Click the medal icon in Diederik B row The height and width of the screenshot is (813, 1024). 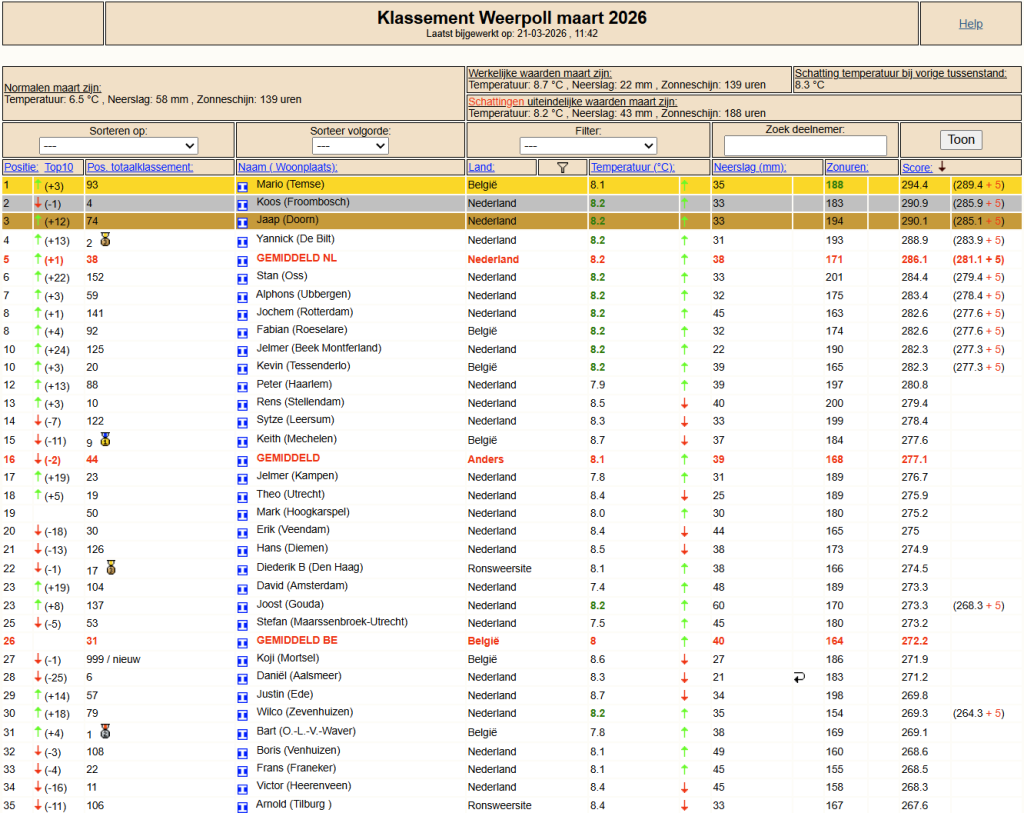111,568
